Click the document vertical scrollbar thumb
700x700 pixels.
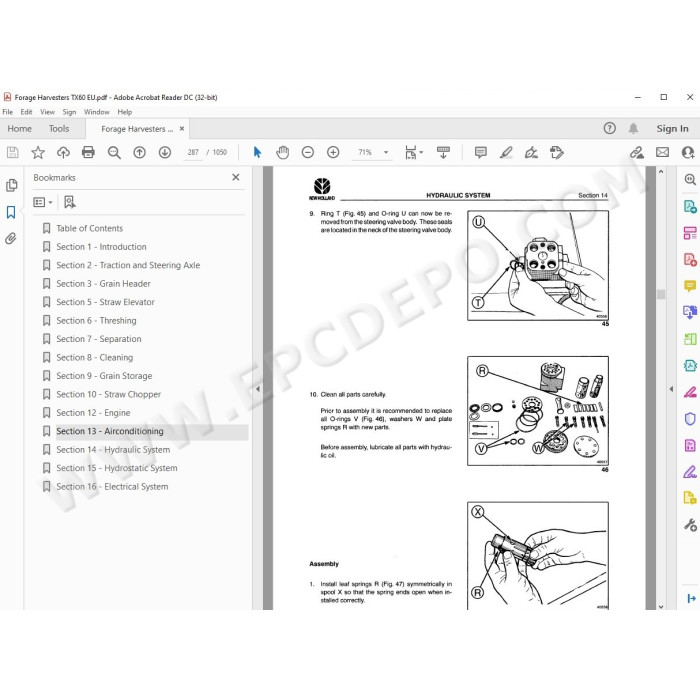[x=661, y=294]
